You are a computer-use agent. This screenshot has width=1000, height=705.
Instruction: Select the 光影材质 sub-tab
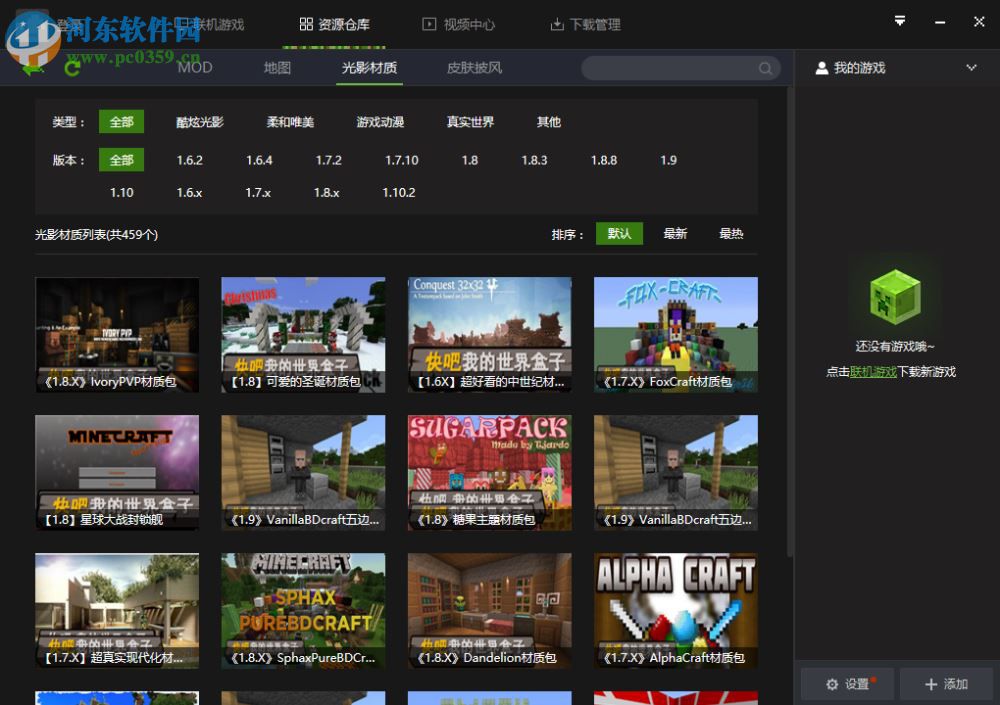[369, 68]
